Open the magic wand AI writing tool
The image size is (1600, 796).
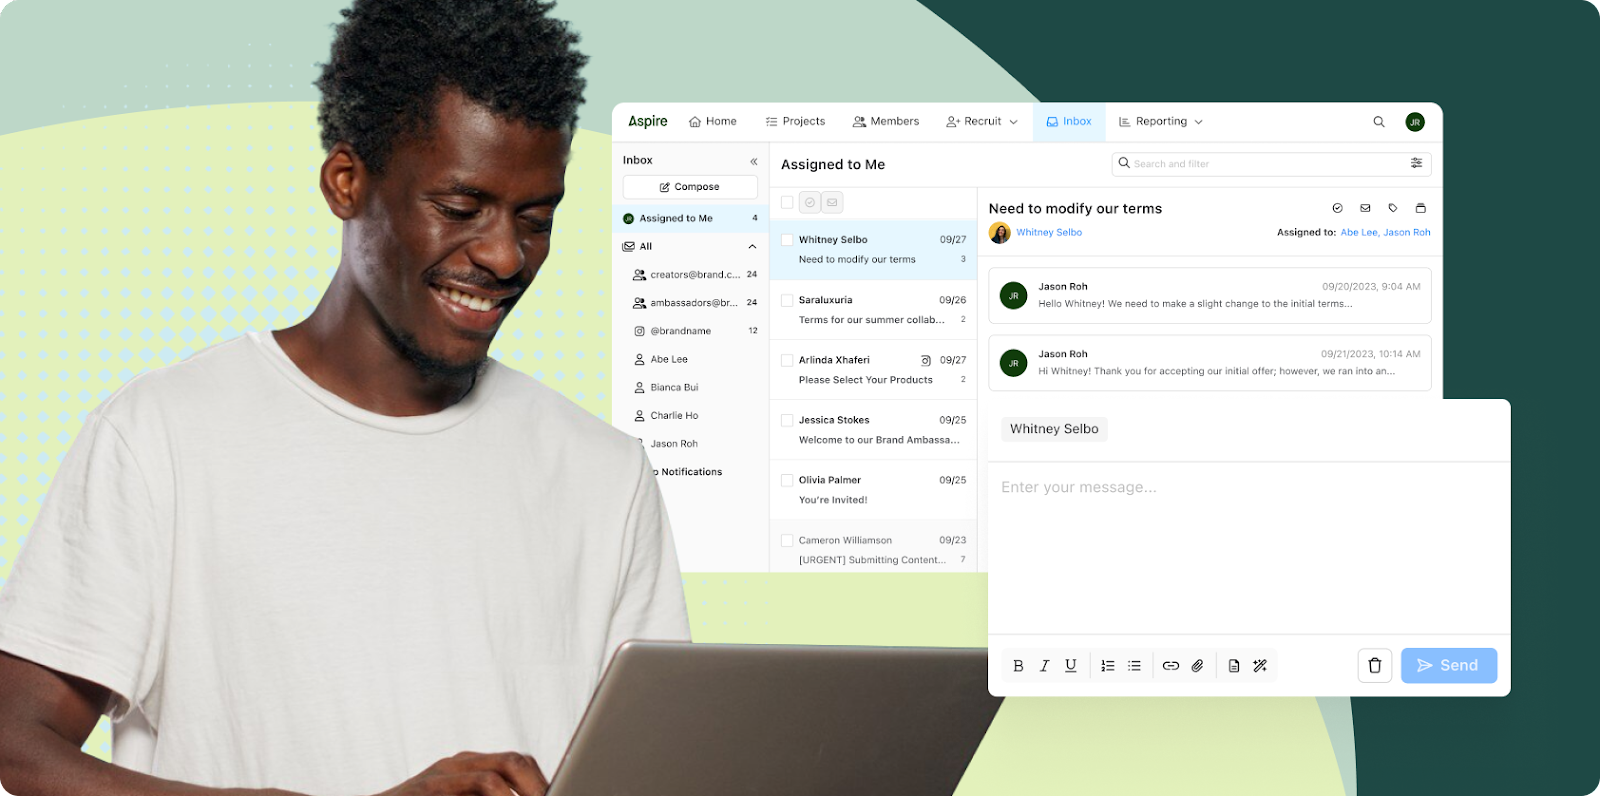pos(1260,666)
